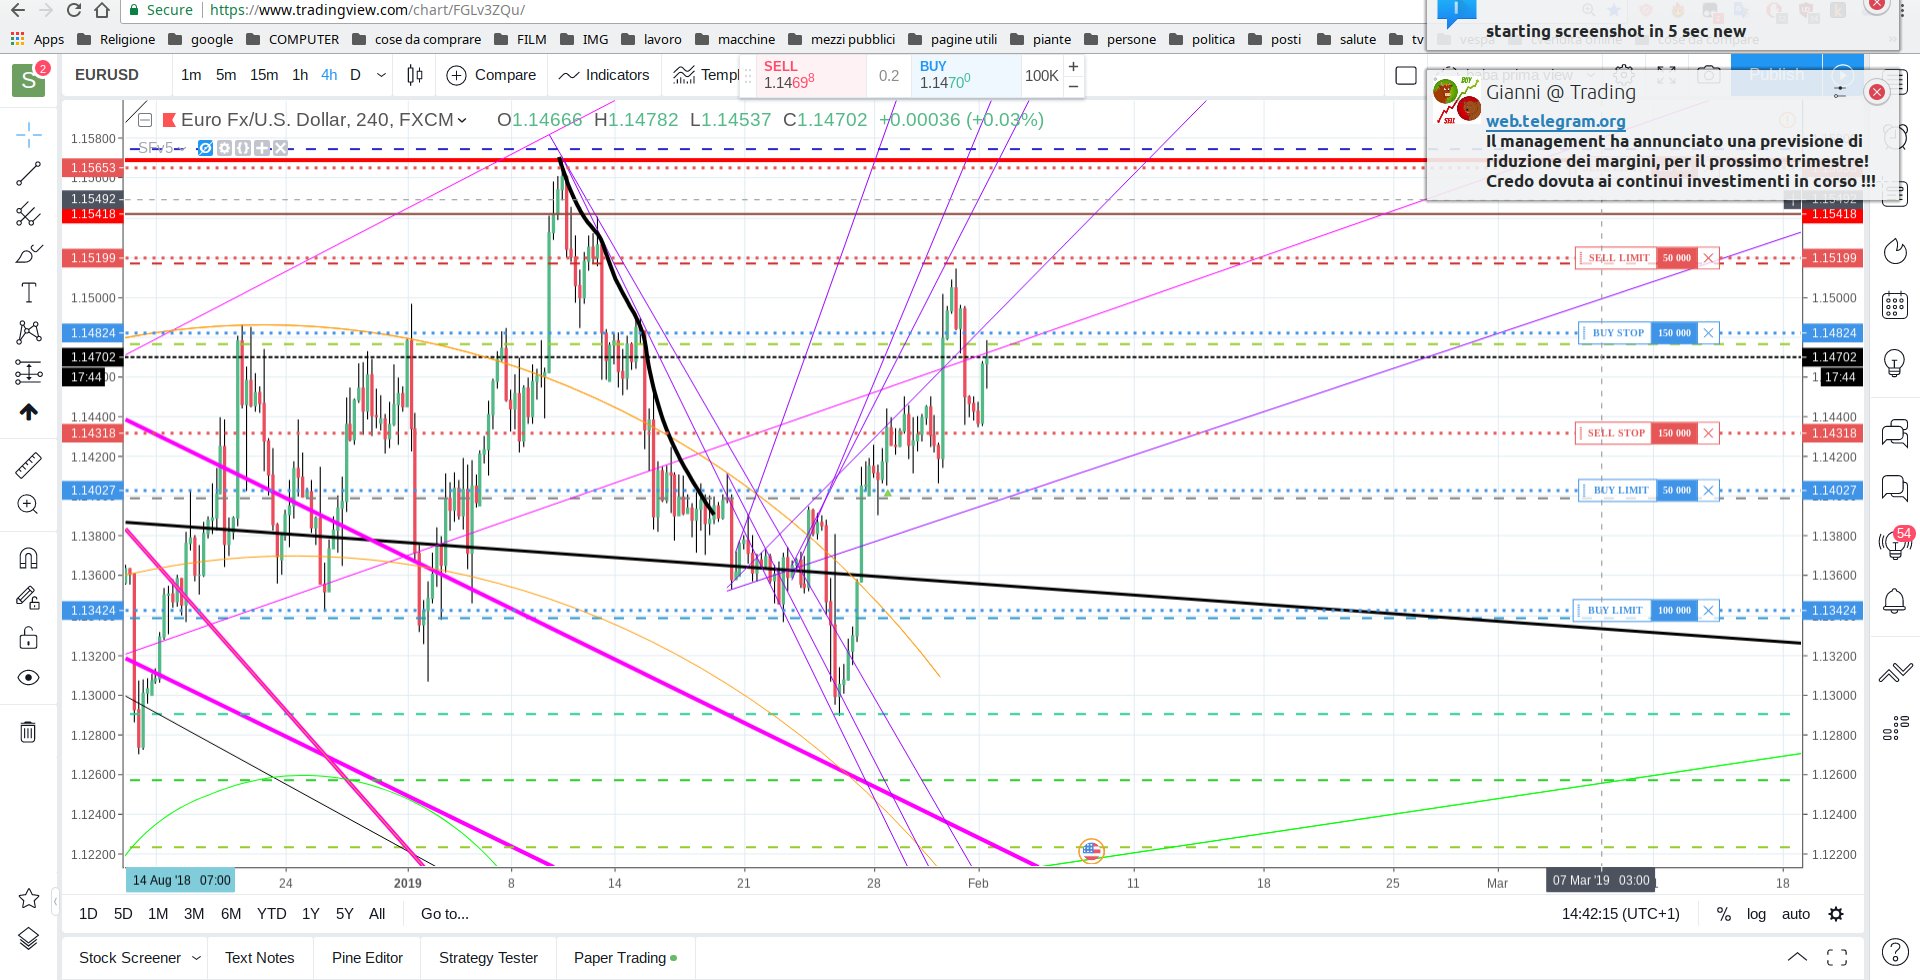Open the user profile avatar

pyautogui.click(x=29, y=80)
